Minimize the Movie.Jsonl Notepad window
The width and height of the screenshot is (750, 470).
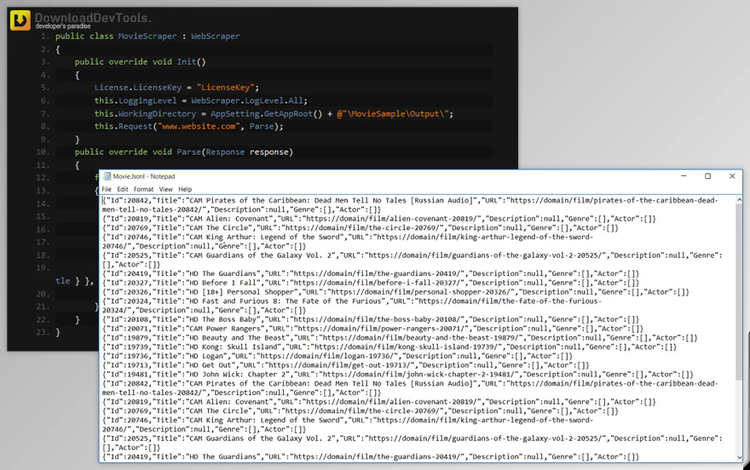[684, 176]
